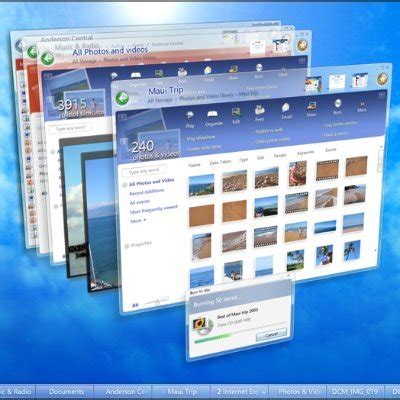Click Order prints online link
The width and height of the screenshot is (400, 400).
tap(272, 141)
